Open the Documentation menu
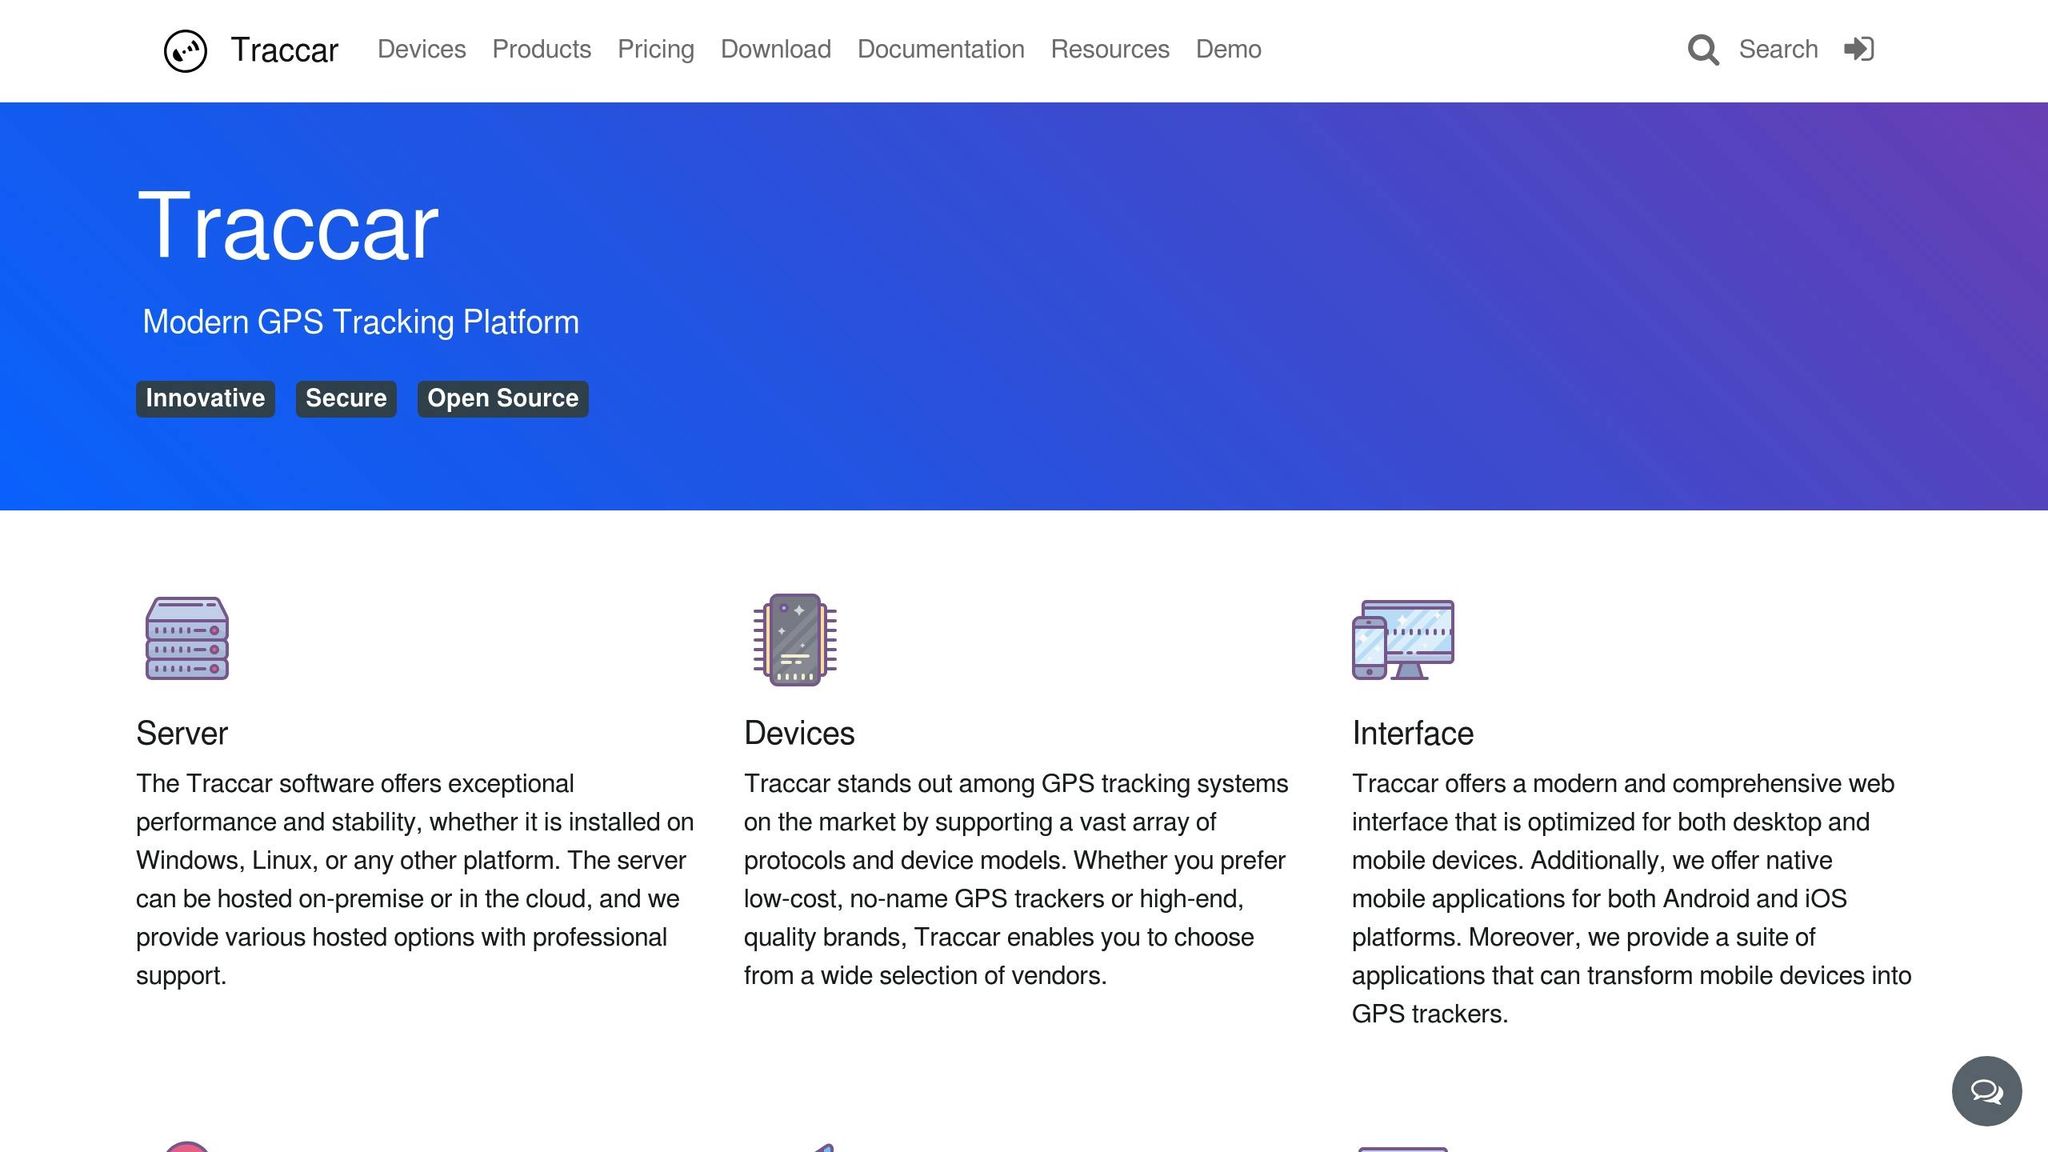This screenshot has width=2048, height=1152. pos(940,49)
